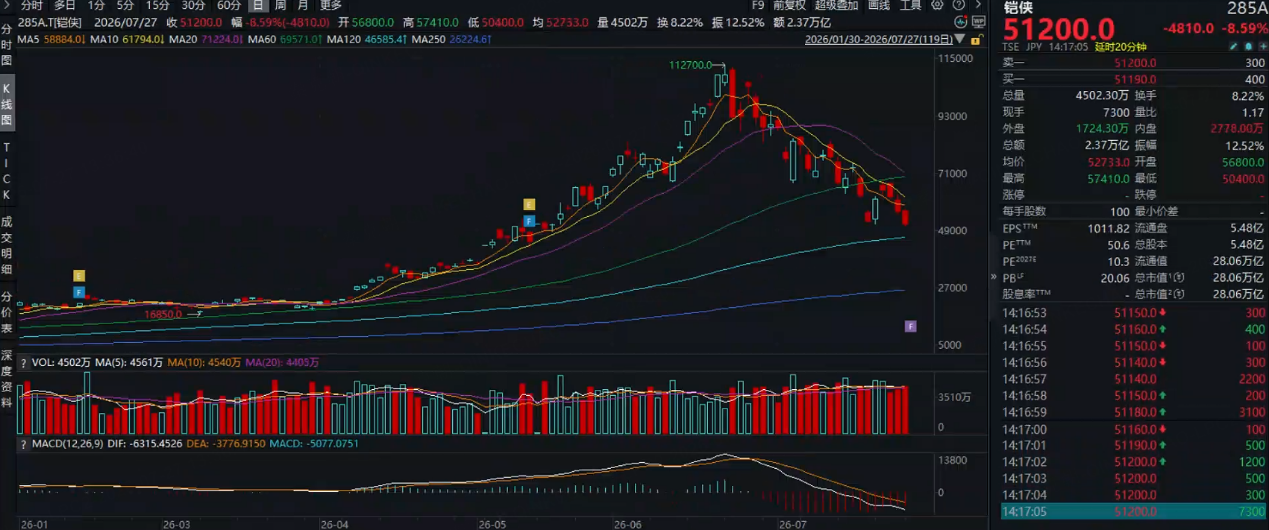Click the 画线 drawing tools button
1269x530 pixels.
pos(879,5)
